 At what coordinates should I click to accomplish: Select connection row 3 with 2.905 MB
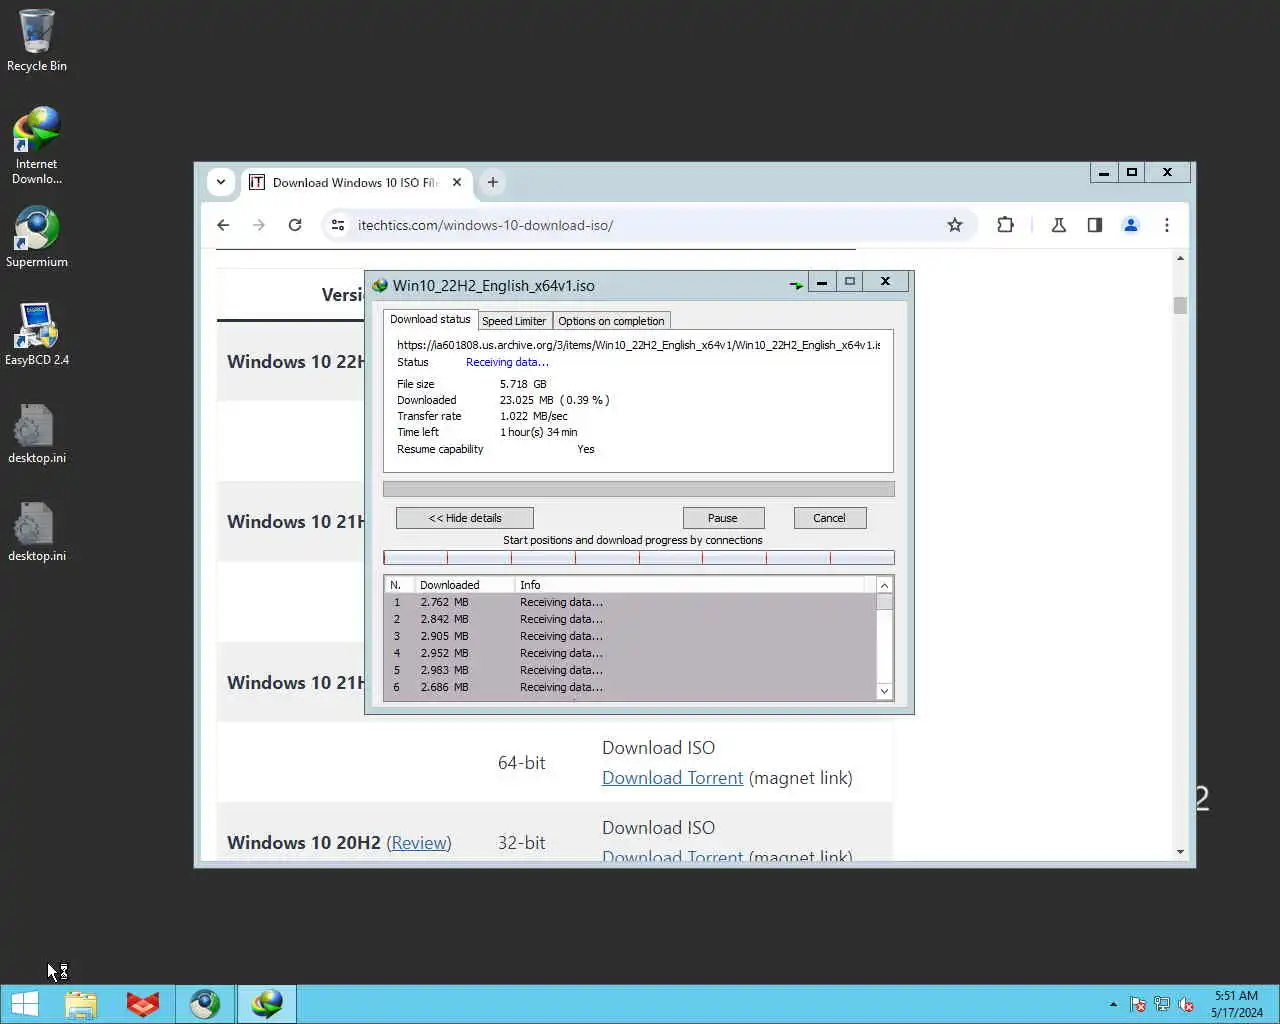630,636
